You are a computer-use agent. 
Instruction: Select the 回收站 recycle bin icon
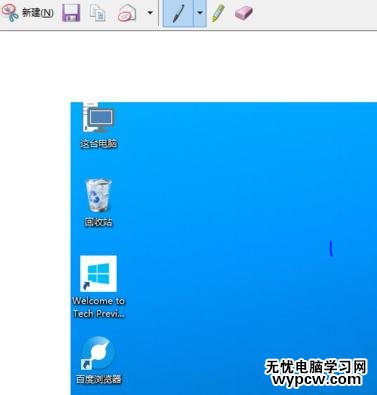99,195
